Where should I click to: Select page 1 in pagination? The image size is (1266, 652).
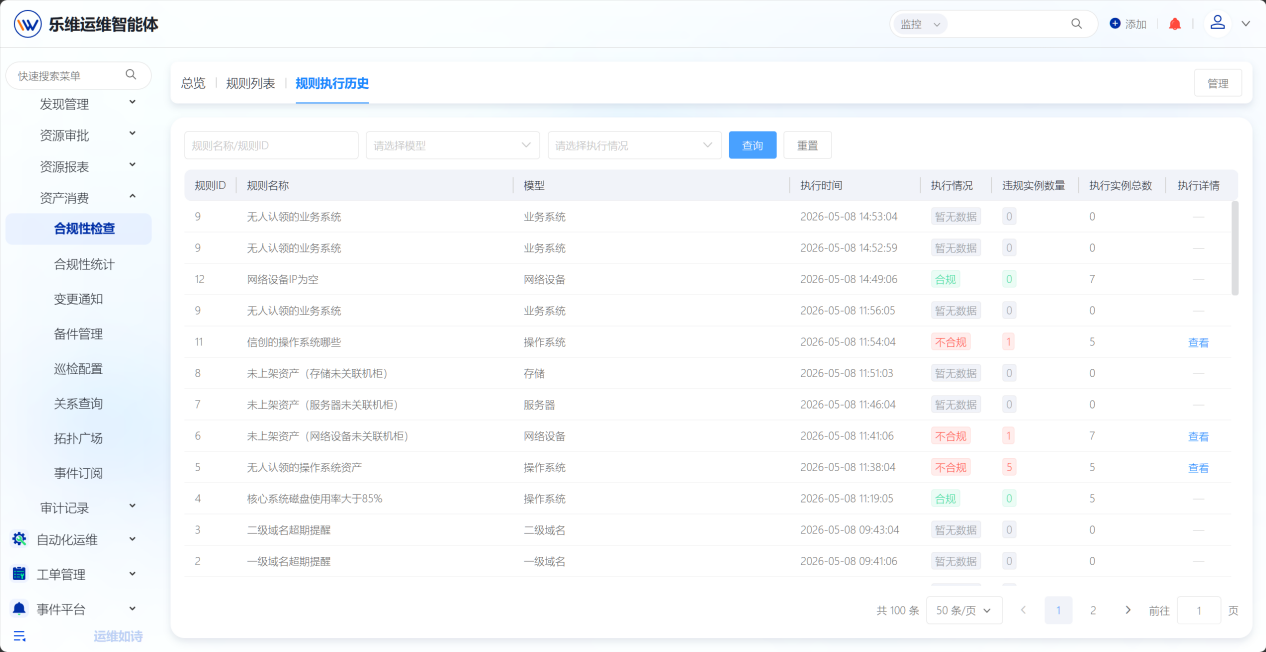[x=1059, y=610]
